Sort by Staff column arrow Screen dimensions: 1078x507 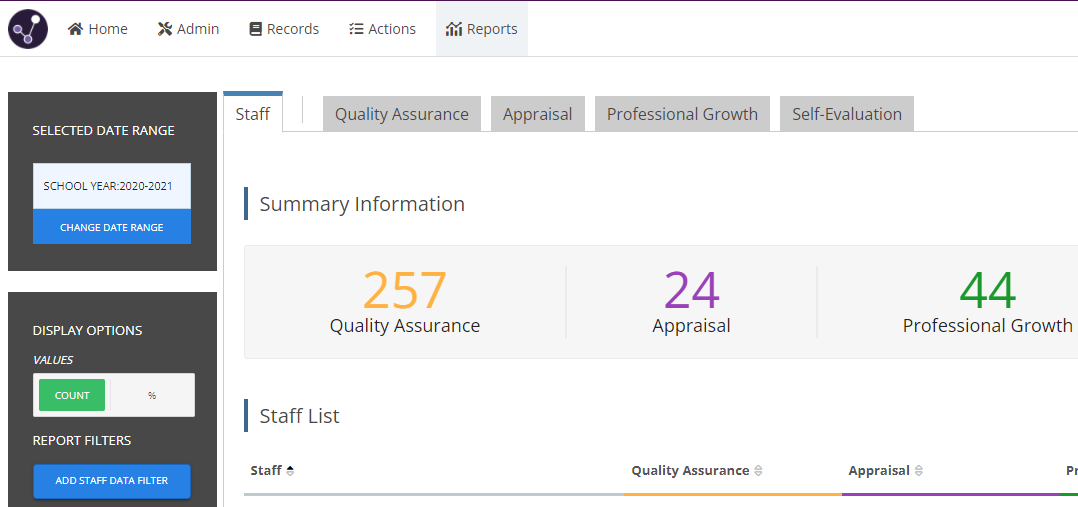tap(290, 470)
